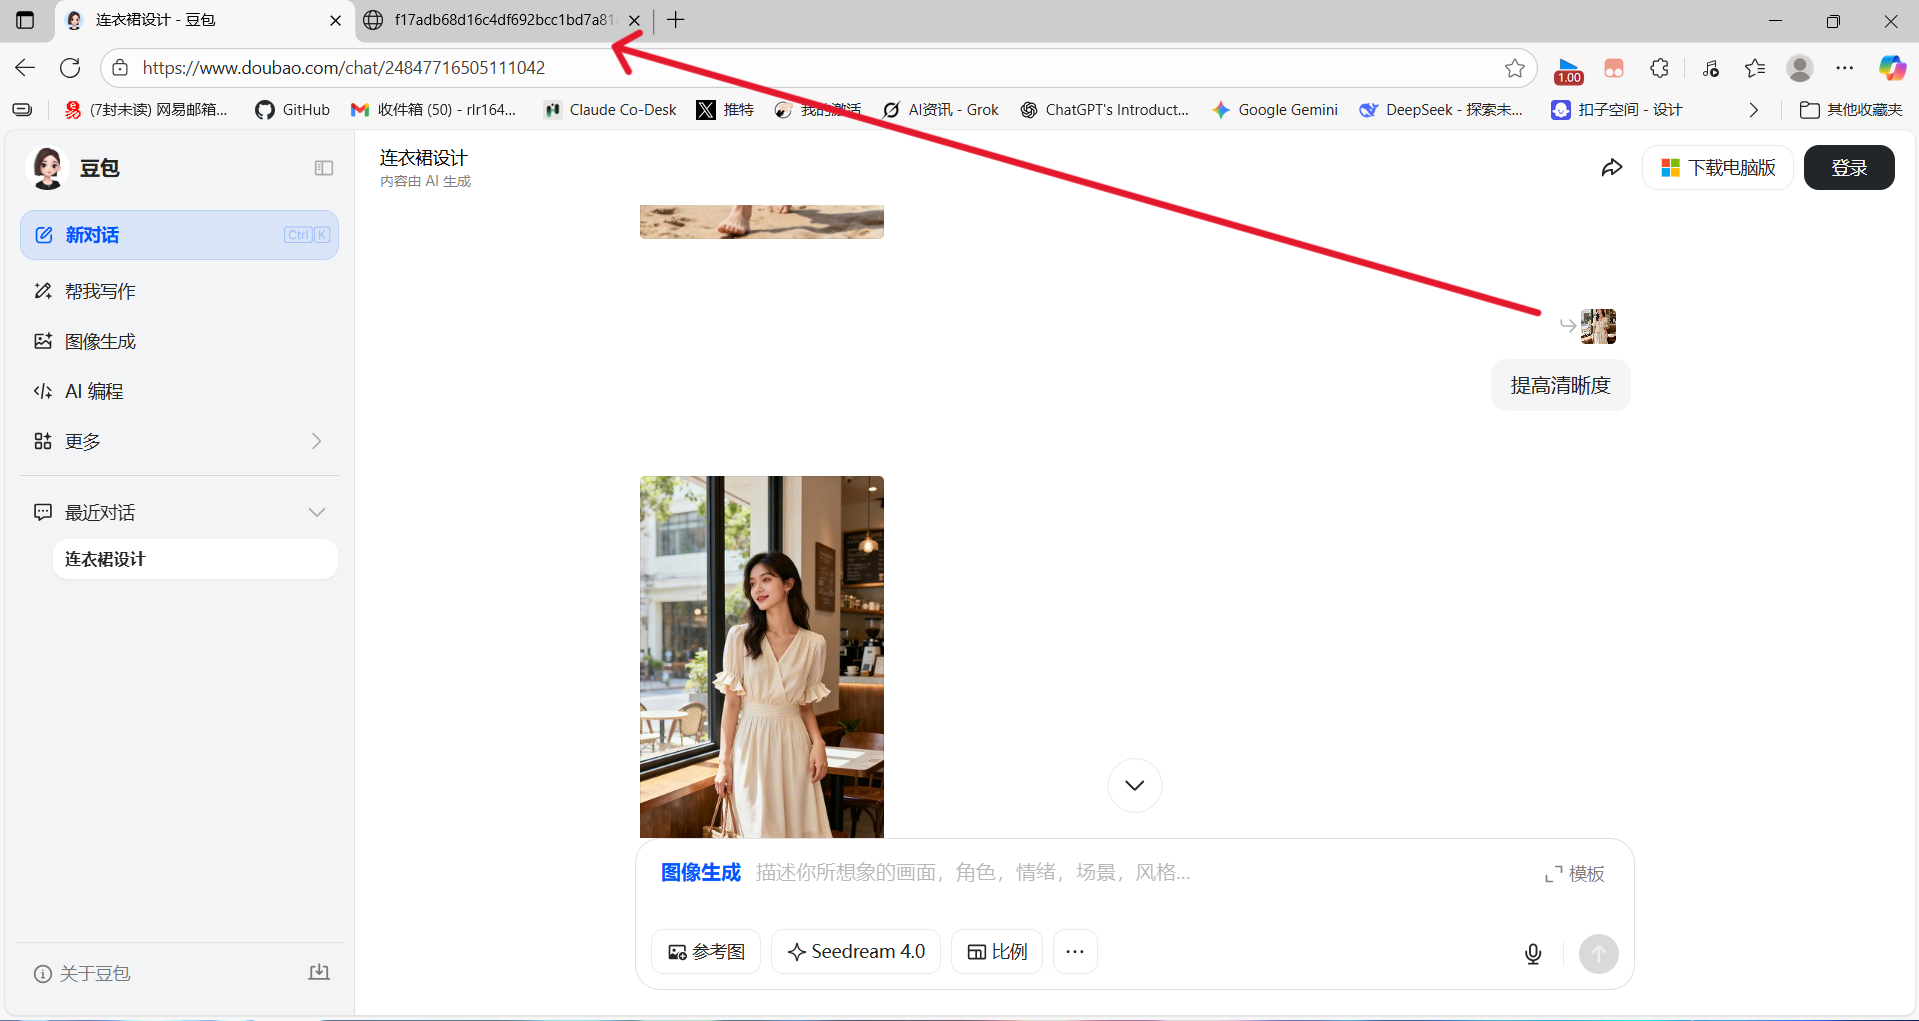Collapse the Doubao sidebar panel
Screen dimensions: 1919x1021
(323, 168)
